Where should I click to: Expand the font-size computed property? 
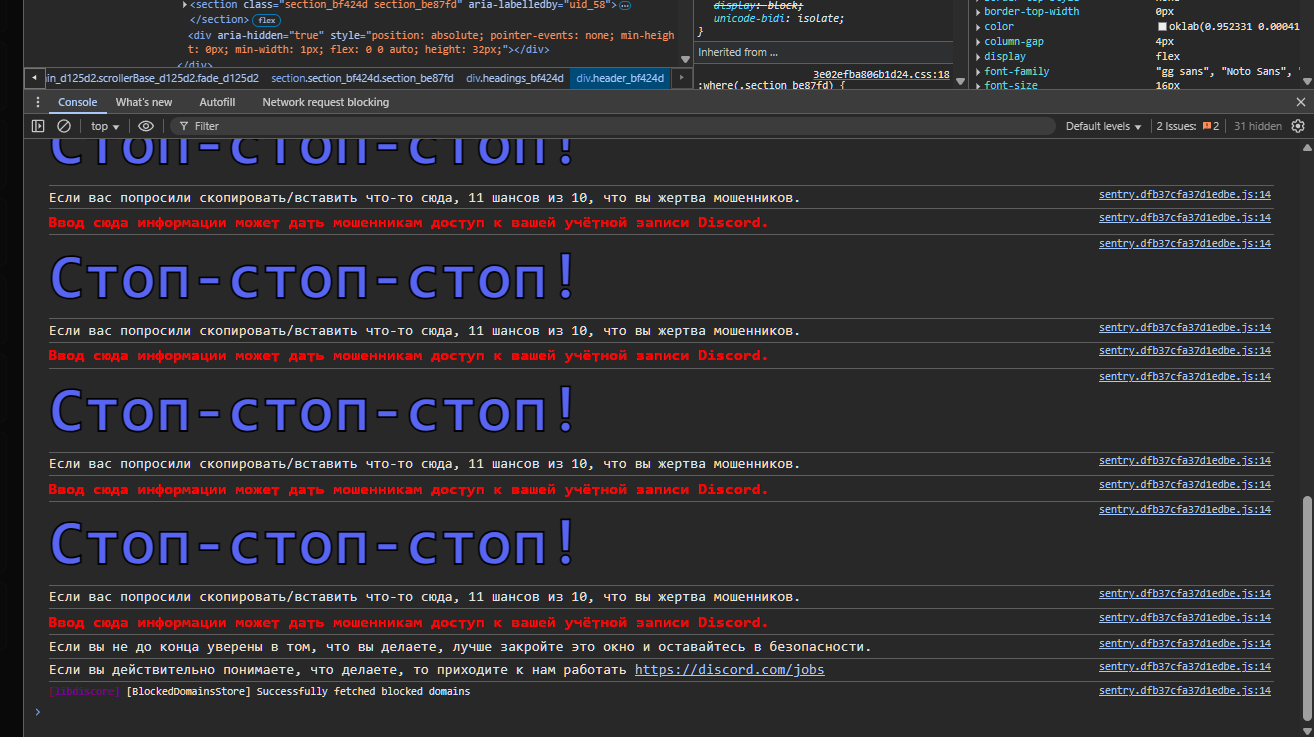pos(979,86)
